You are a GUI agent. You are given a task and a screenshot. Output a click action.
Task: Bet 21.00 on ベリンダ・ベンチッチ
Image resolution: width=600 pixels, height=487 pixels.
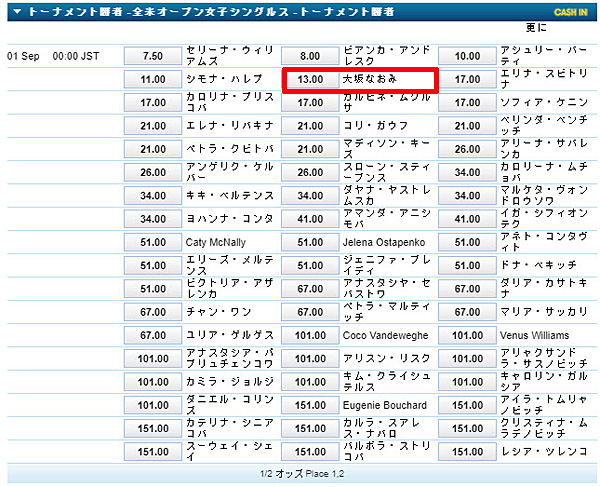click(x=467, y=126)
